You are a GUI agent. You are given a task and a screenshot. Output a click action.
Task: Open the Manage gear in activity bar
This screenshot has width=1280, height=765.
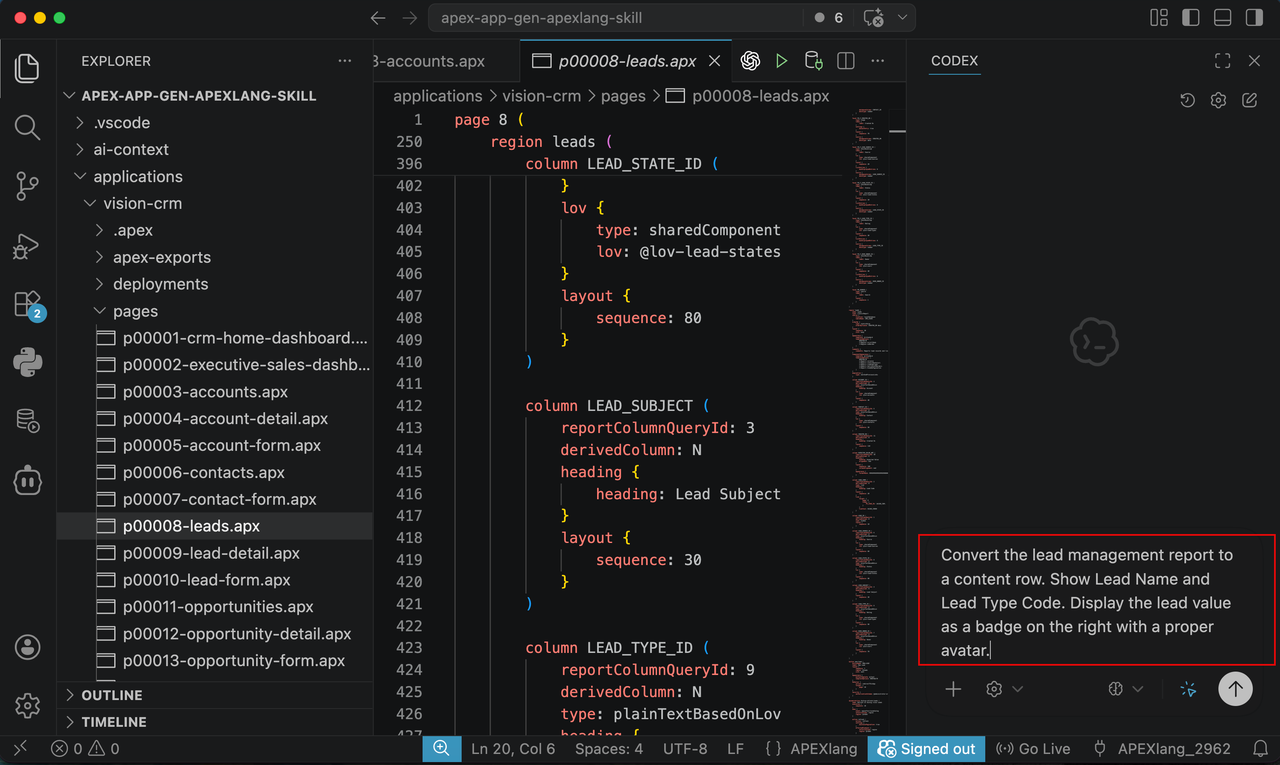pos(28,705)
